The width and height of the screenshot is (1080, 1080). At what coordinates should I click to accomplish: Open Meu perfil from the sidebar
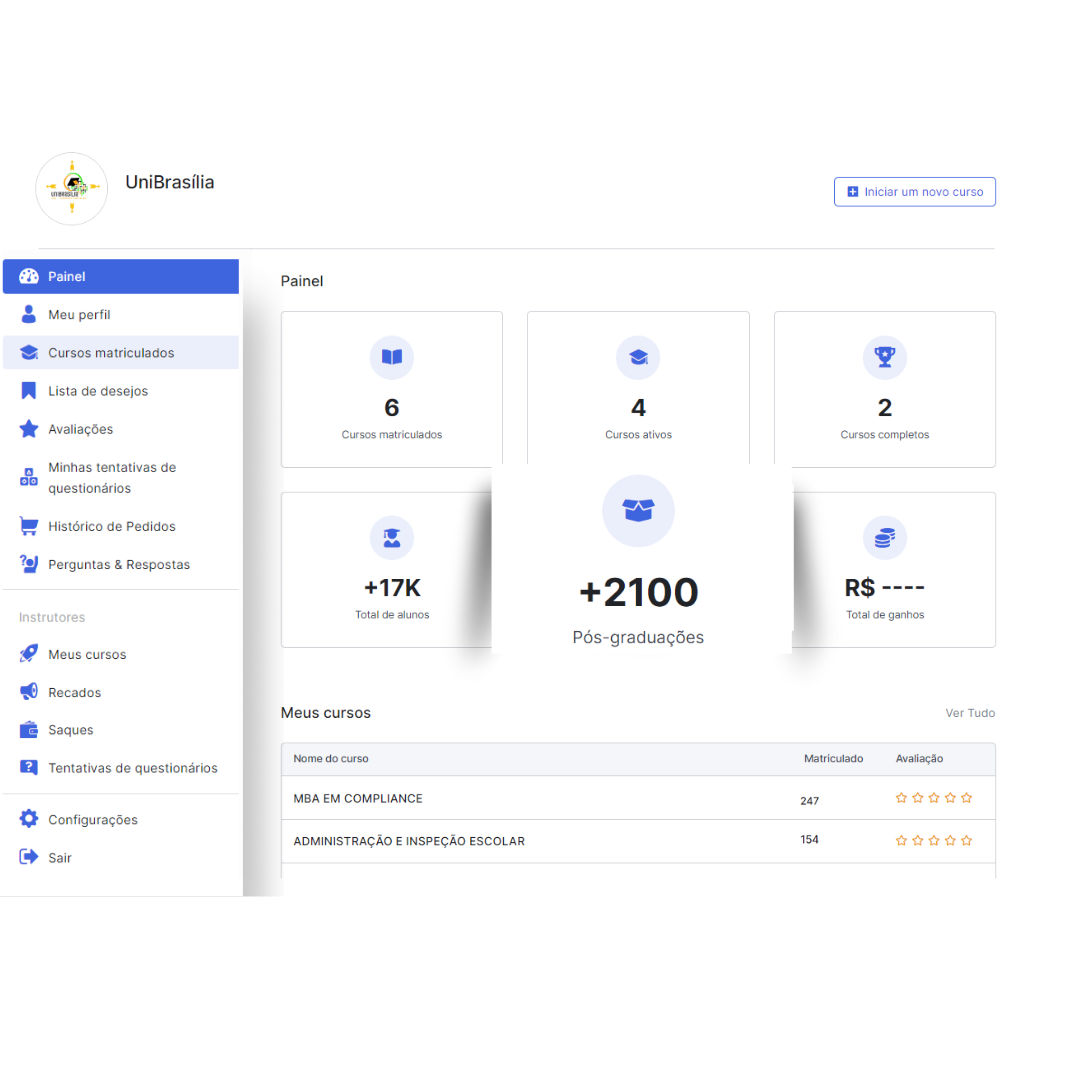coord(79,315)
